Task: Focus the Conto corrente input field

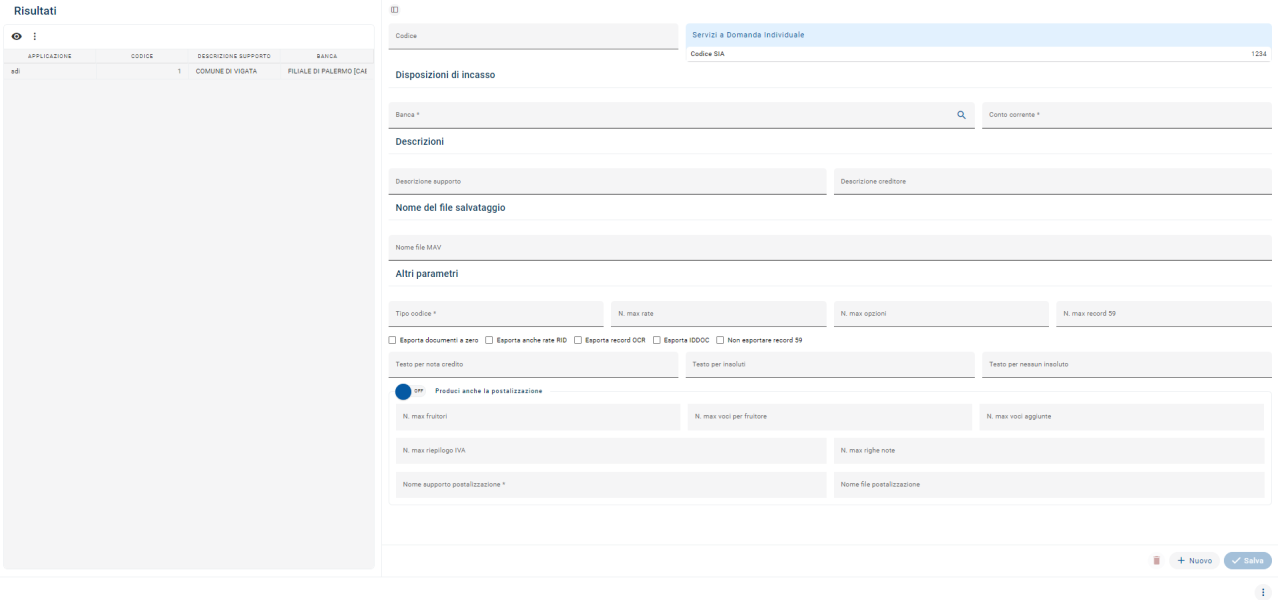Action: click(1126, 115)
